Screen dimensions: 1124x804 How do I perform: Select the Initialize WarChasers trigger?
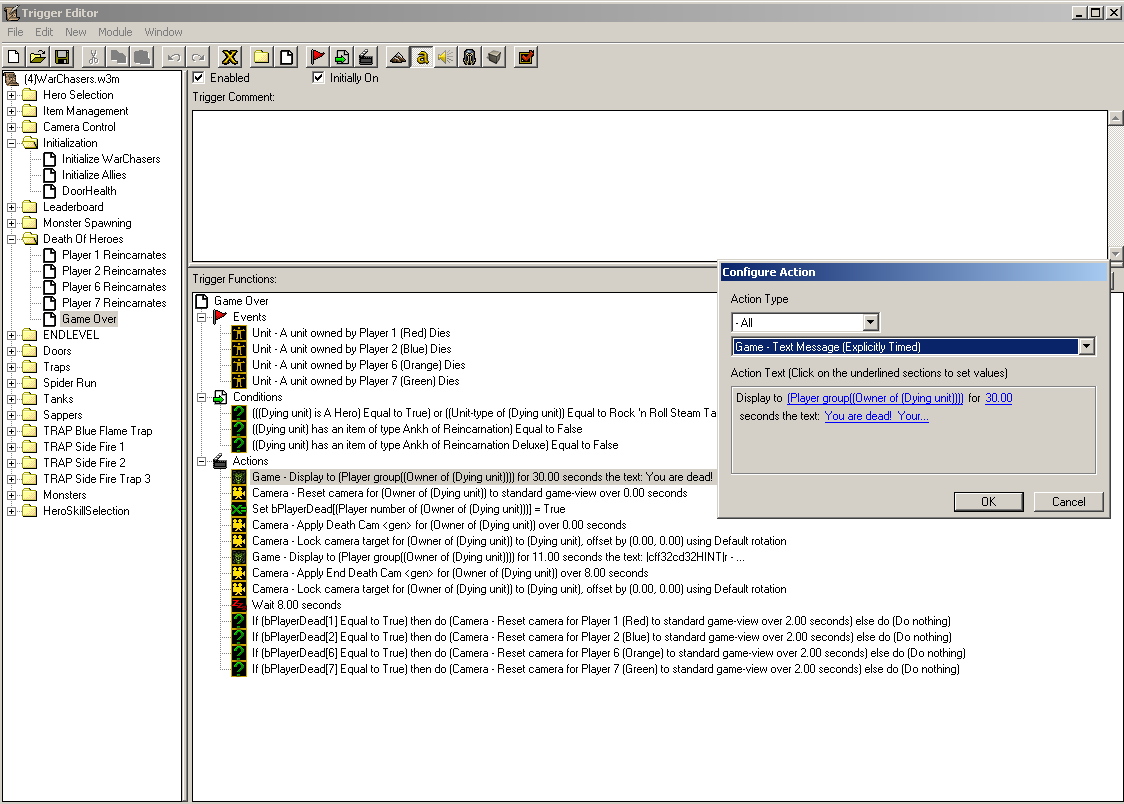pyautogui.click(x=111, y=159)
